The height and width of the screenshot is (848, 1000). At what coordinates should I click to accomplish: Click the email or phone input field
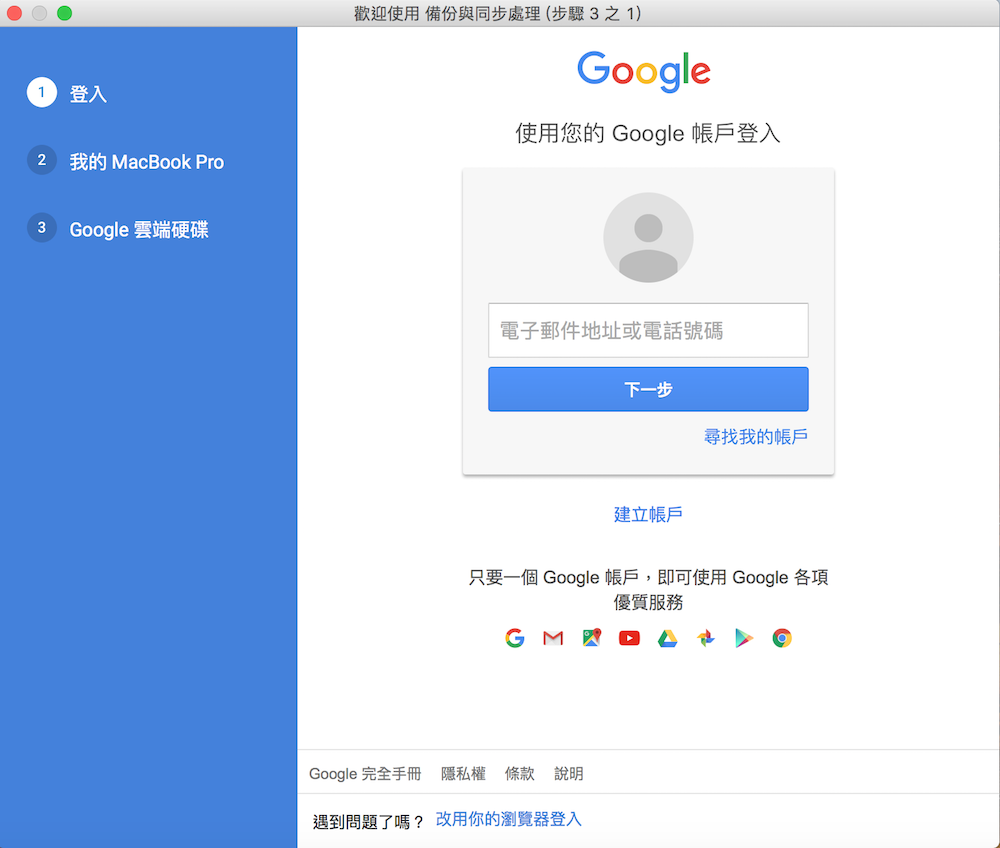(647, 330)
